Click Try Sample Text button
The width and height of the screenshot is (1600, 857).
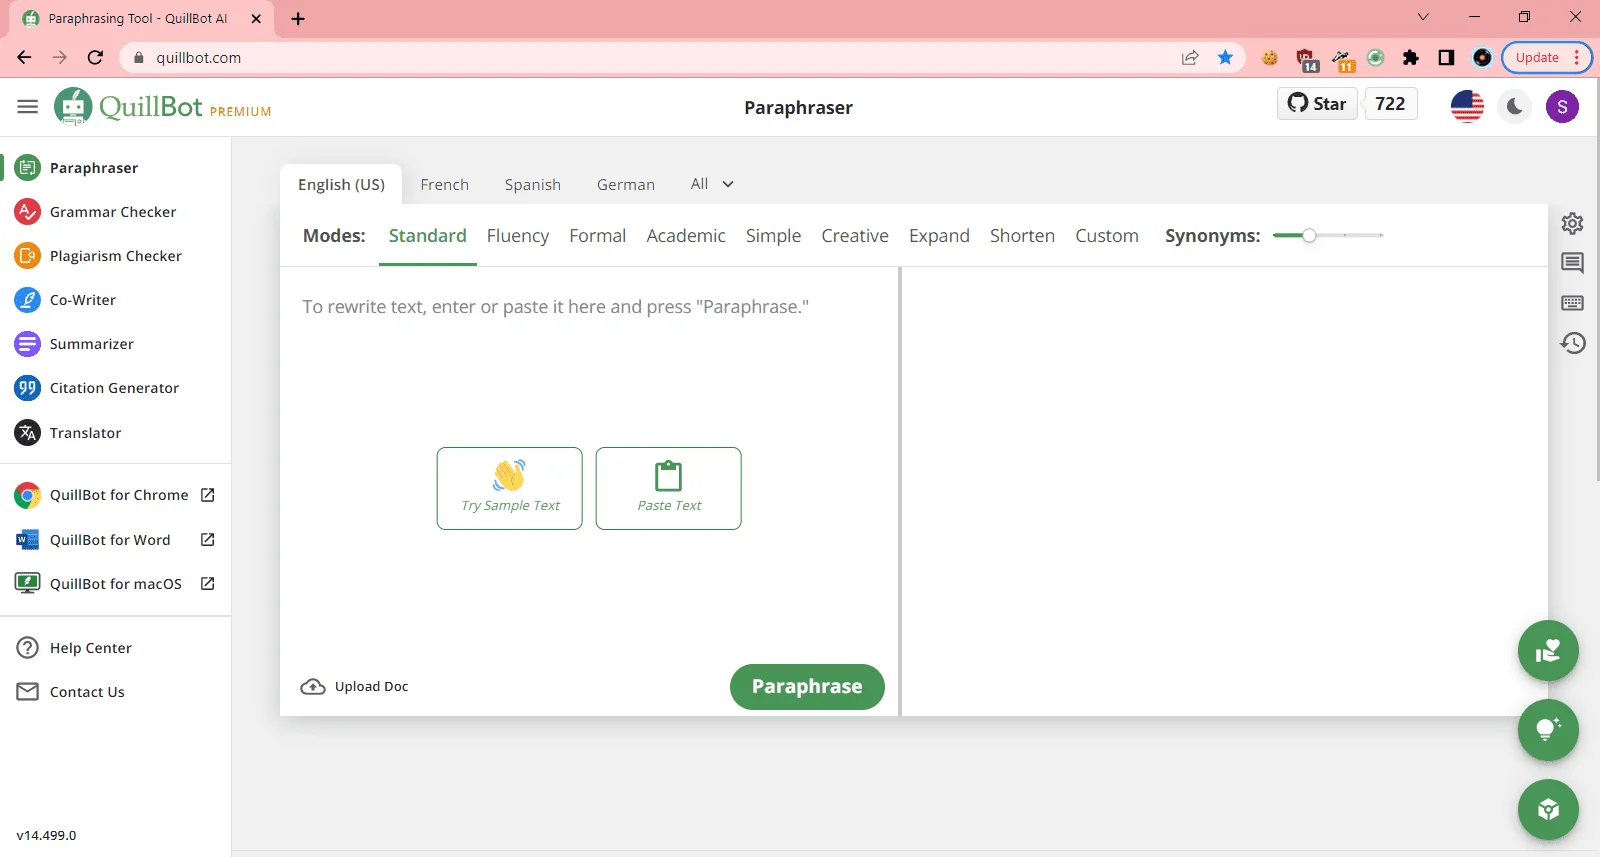tap(510, 488)
